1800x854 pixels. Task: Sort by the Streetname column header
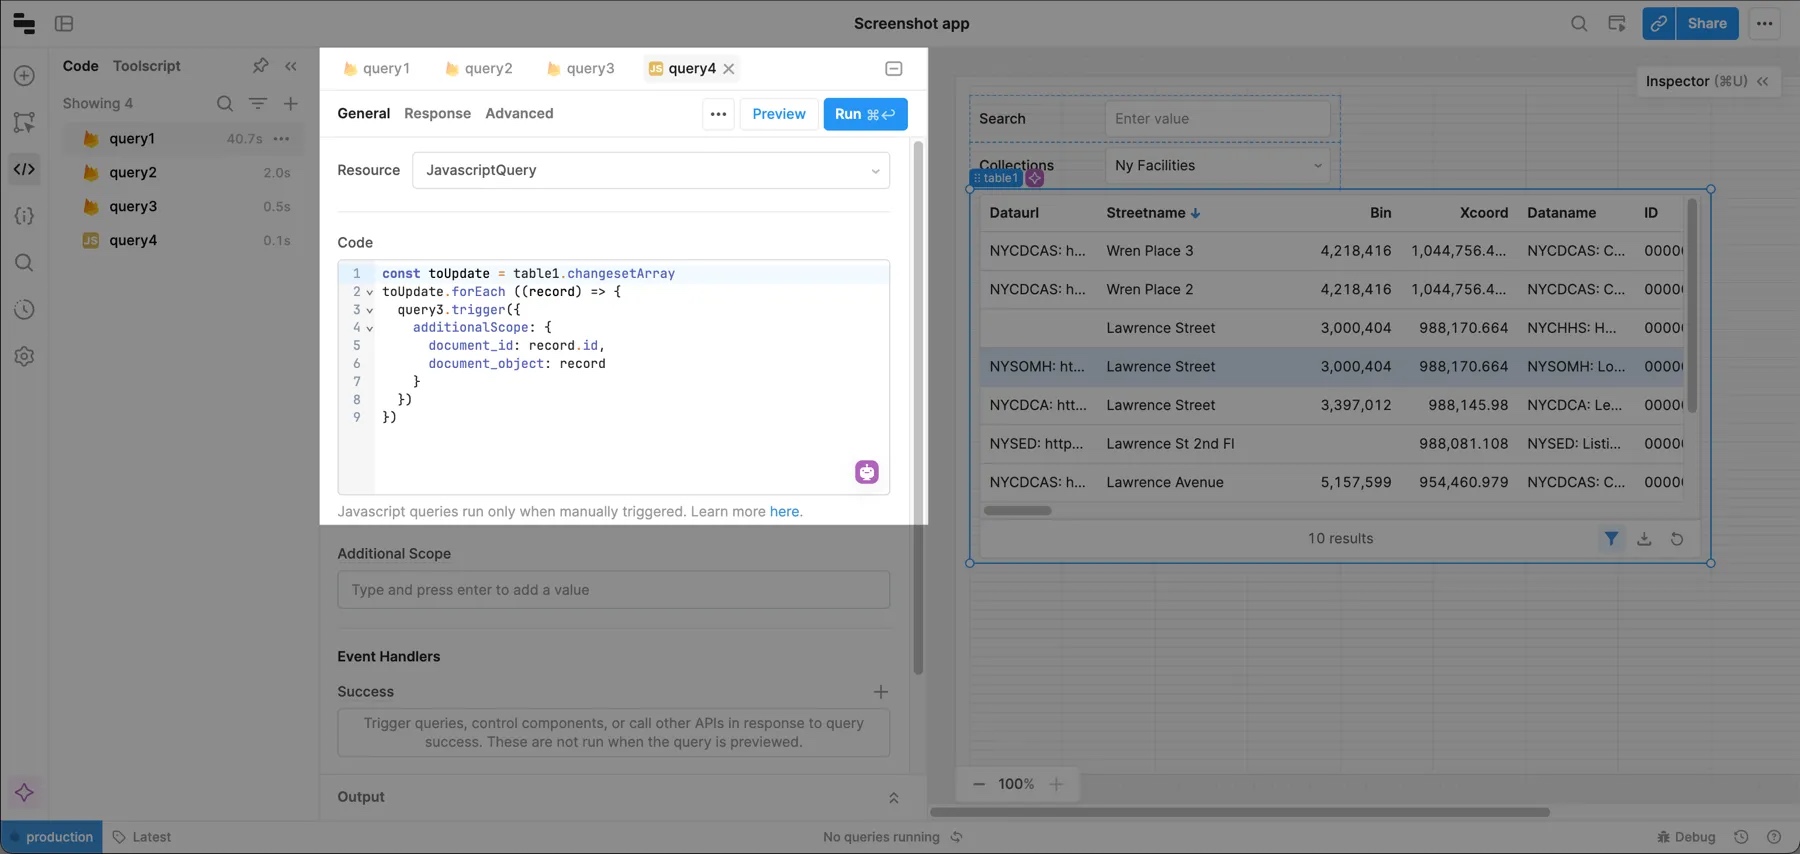point(1153,213)
